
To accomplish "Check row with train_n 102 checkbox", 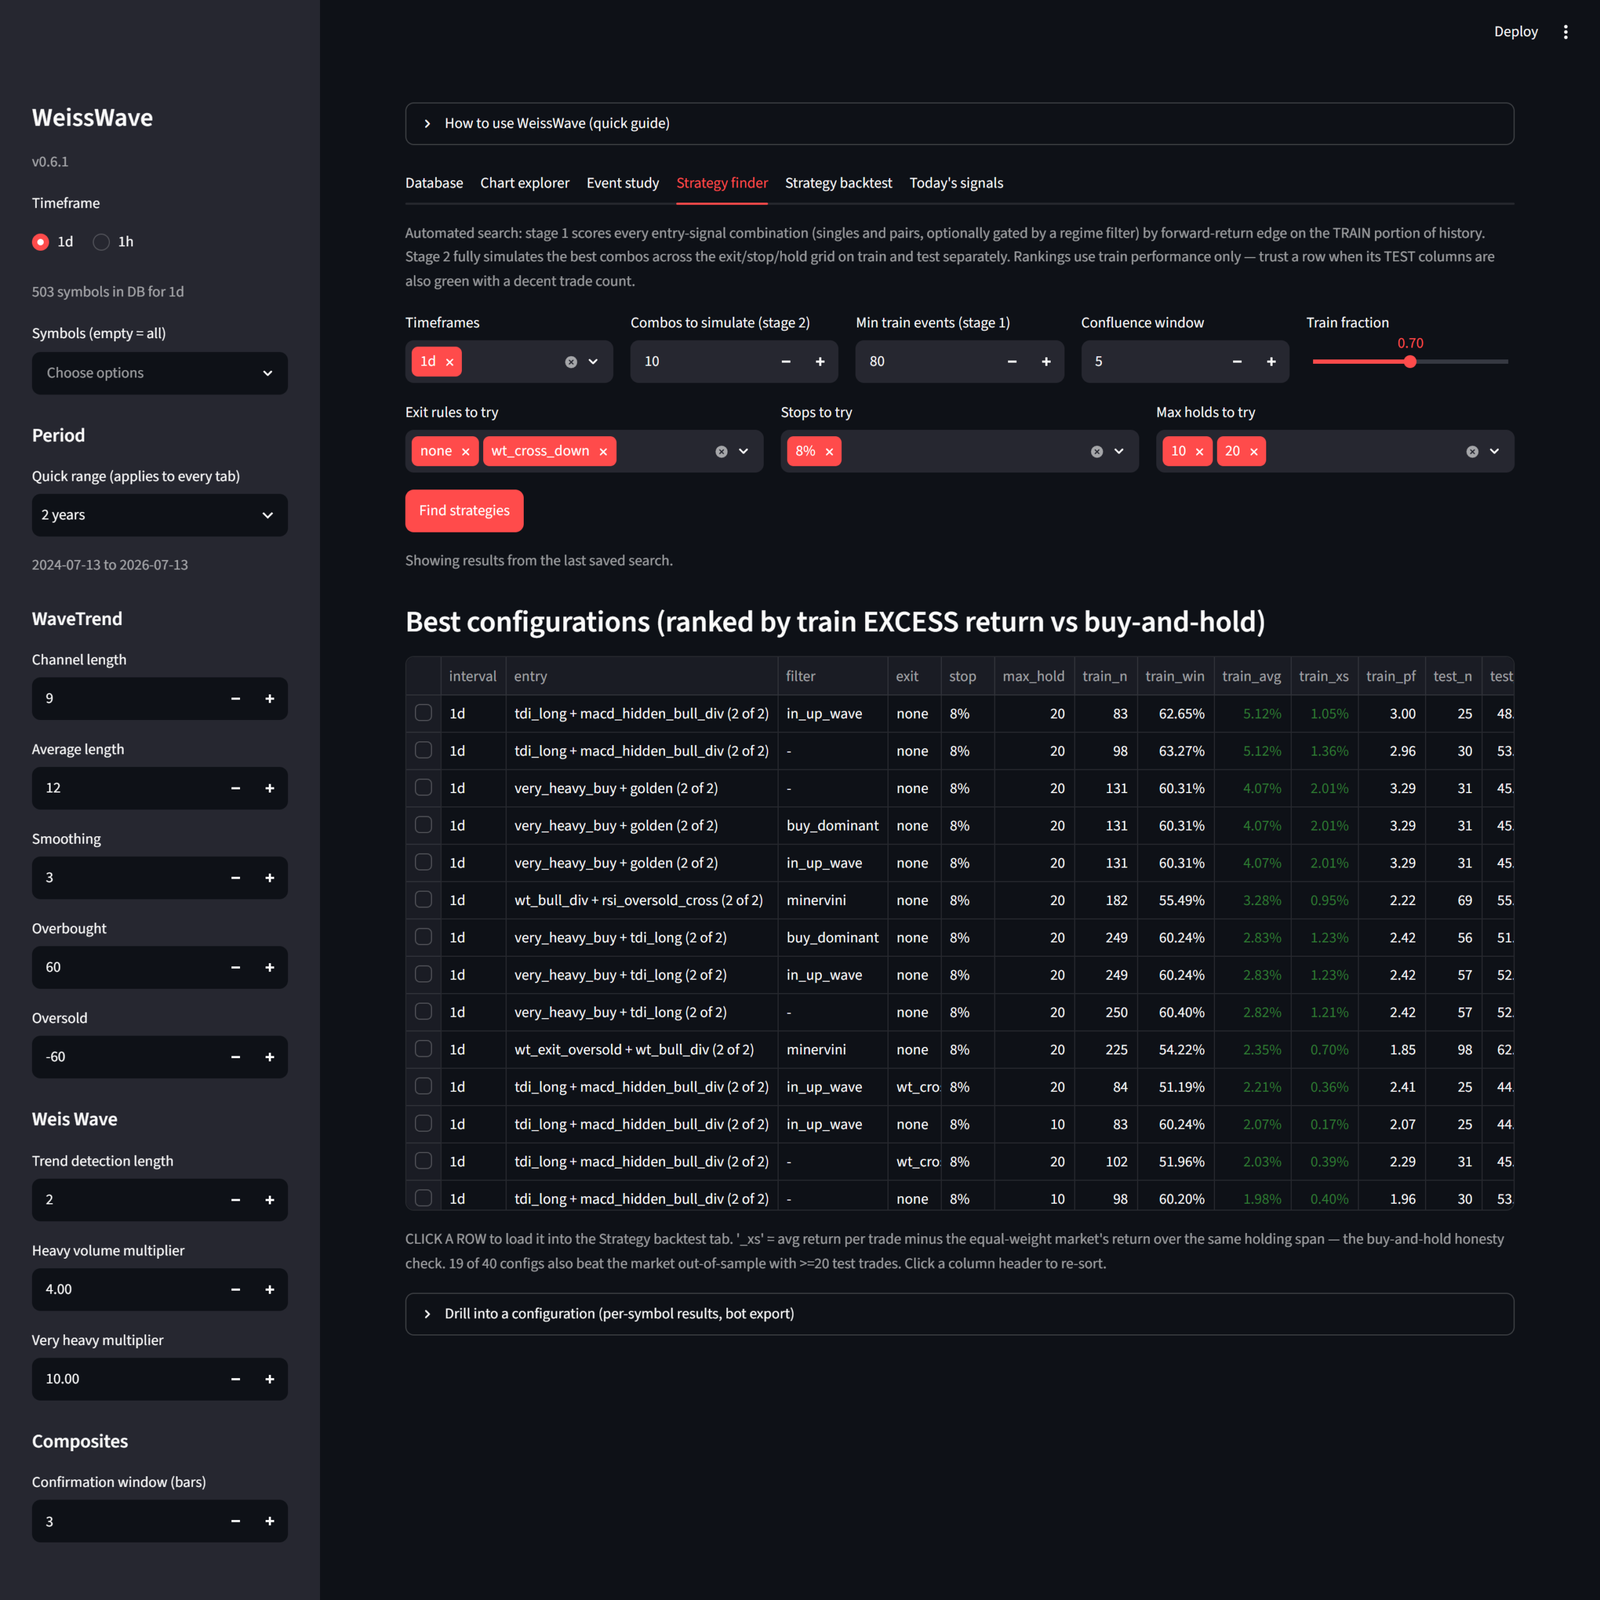I will click(424, 1161).
